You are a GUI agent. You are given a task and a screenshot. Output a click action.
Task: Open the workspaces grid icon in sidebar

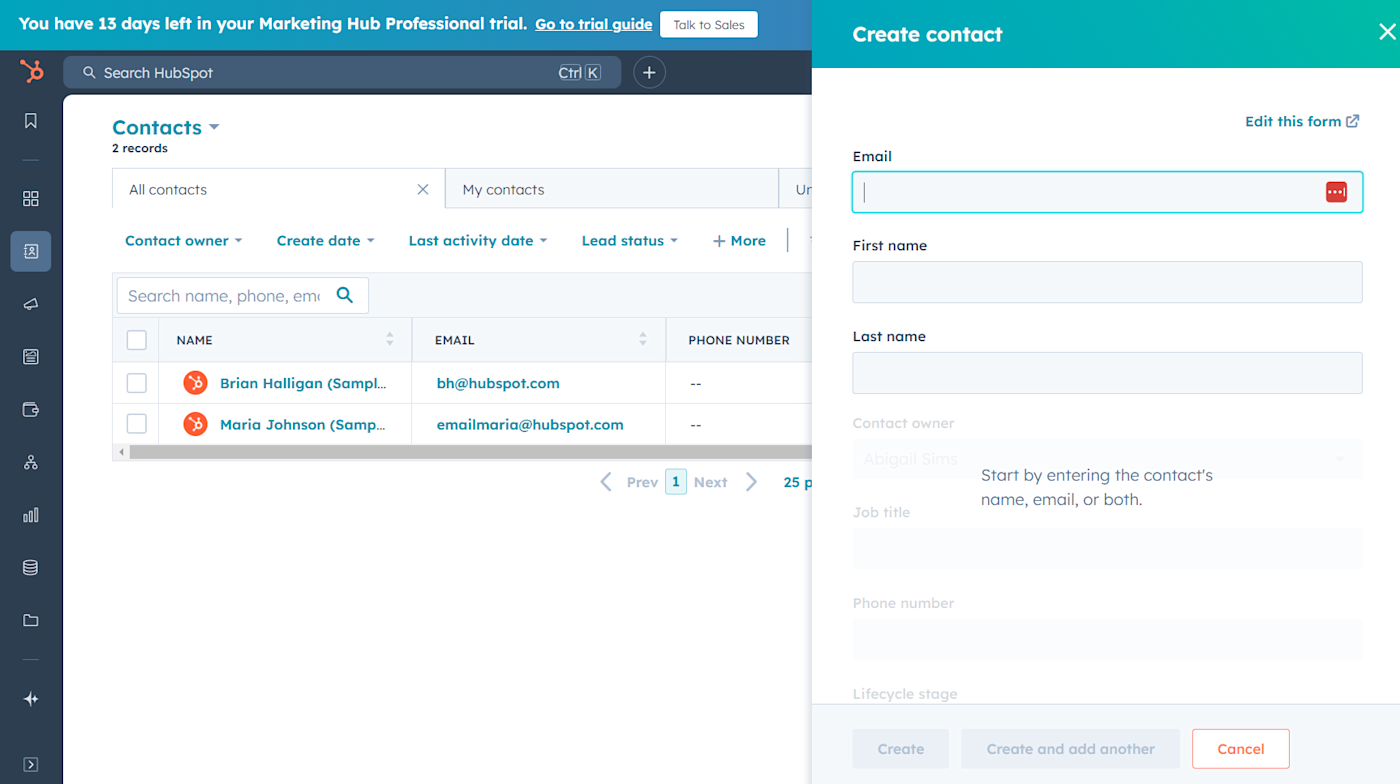tap(31, 199)
